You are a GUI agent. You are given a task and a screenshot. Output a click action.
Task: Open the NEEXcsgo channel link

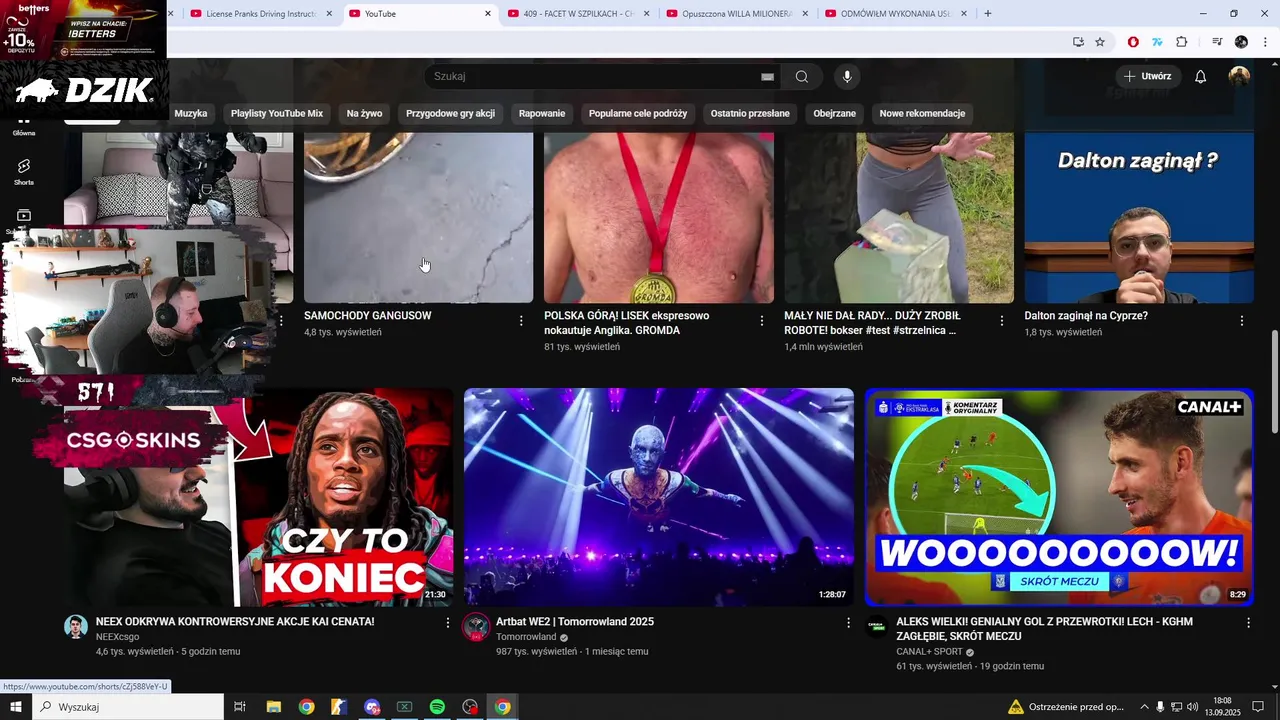pyautogui.click(x=117, y=637)
